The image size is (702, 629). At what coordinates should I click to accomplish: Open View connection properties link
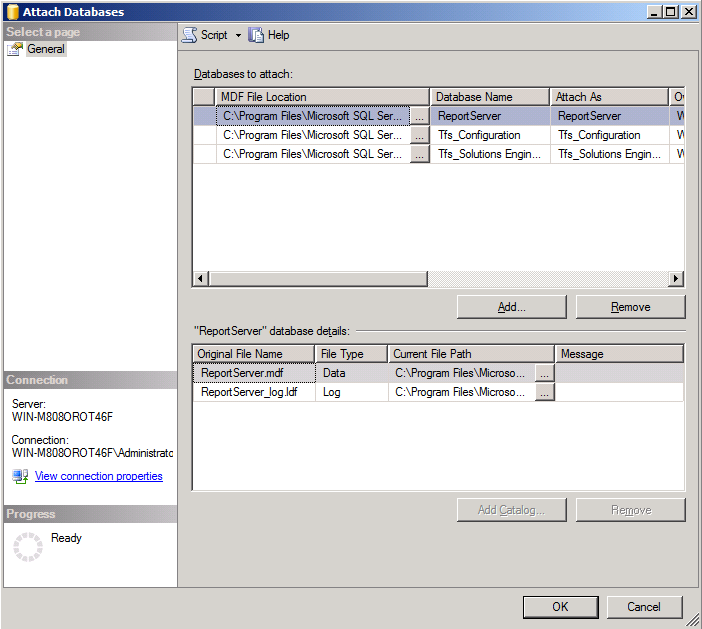(x=98, y=476)
